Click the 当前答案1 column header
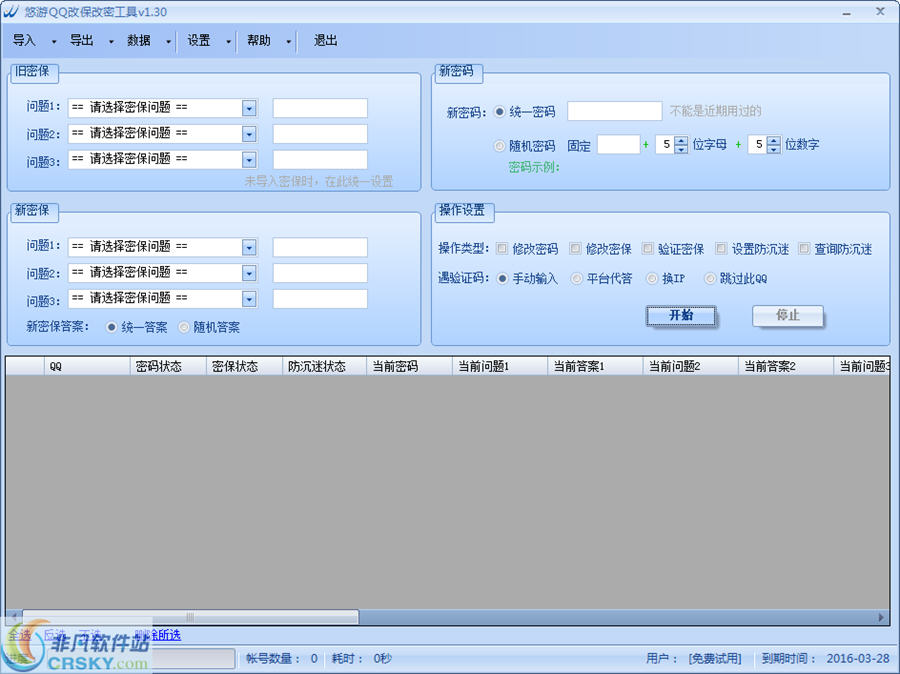This screenshot has width=900, height=674. [x=595, y=366]
